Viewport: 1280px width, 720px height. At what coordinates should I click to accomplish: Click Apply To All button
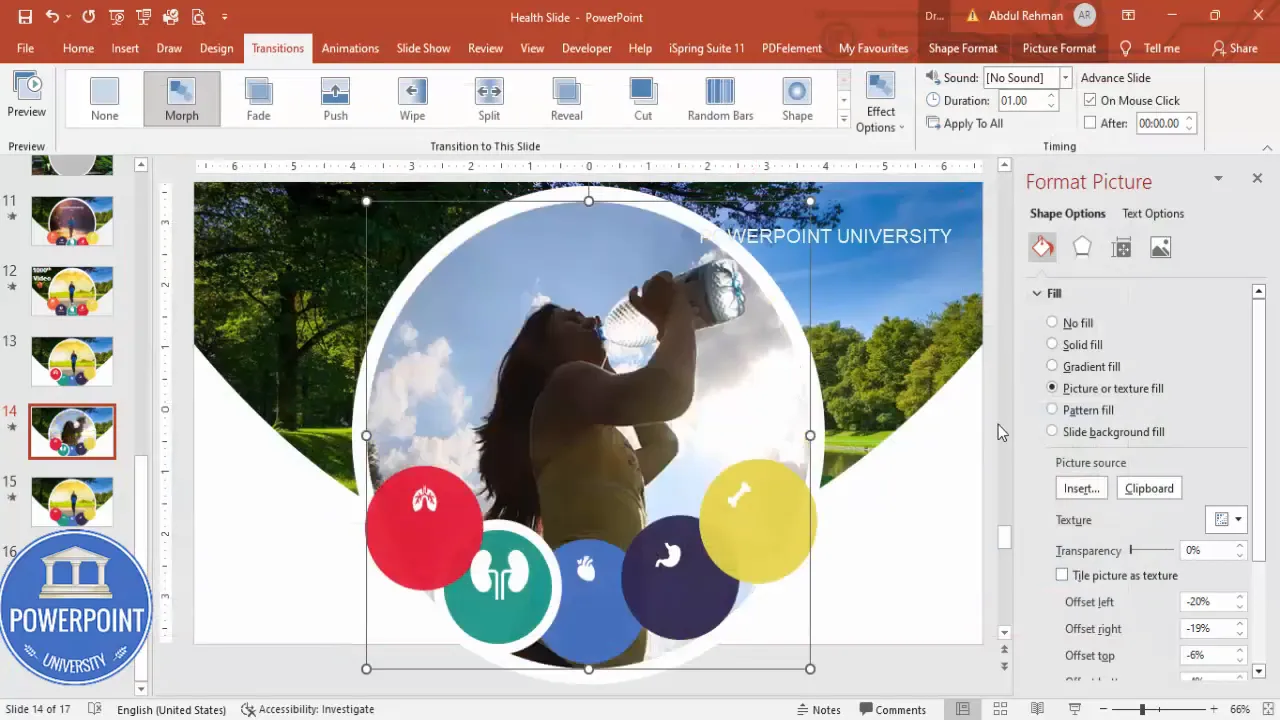965,123
